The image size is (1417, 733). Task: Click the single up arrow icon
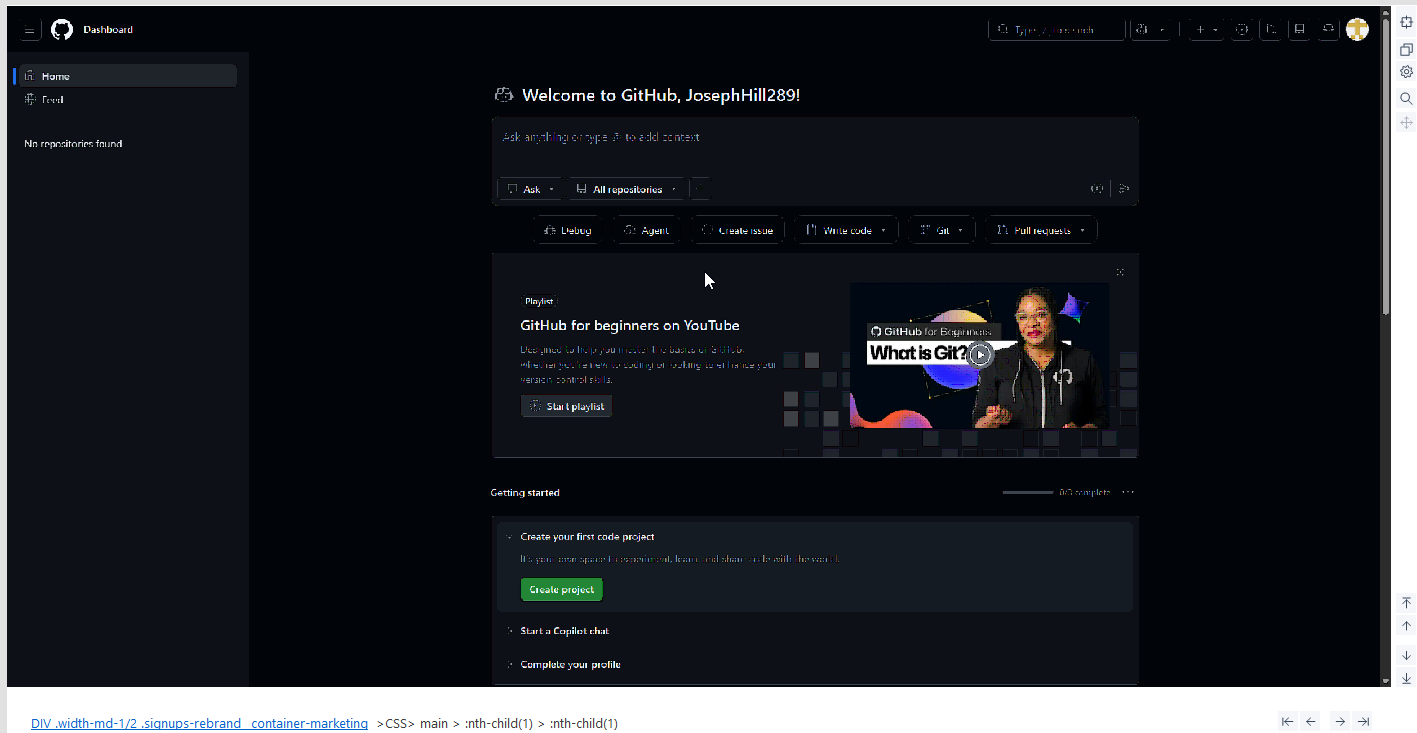tap(1406, 626)
